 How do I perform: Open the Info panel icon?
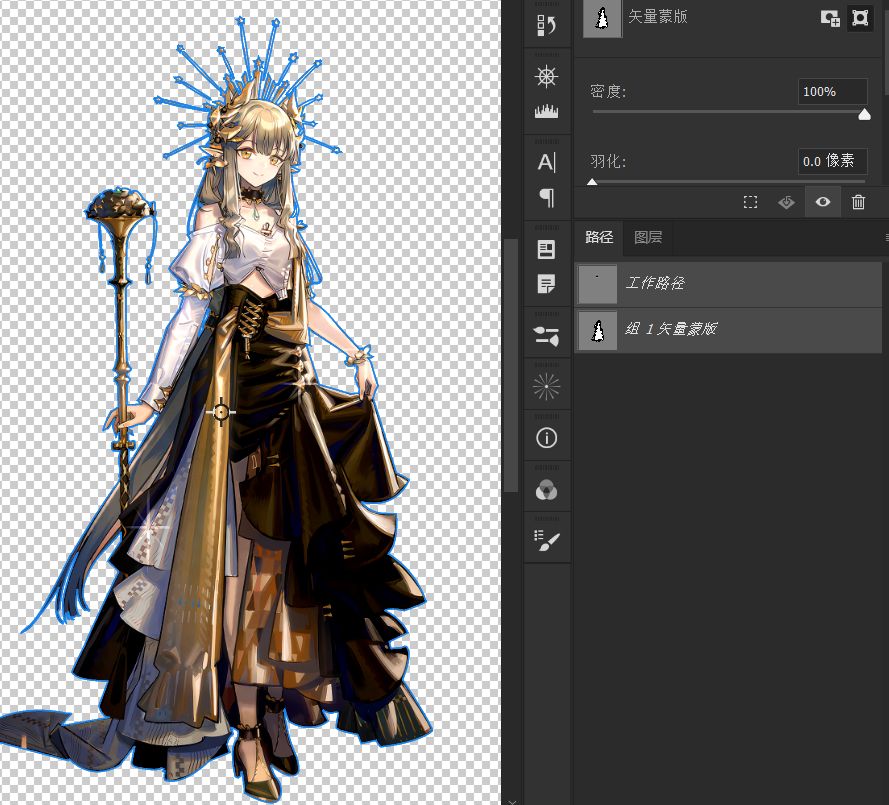click(547, 438)
